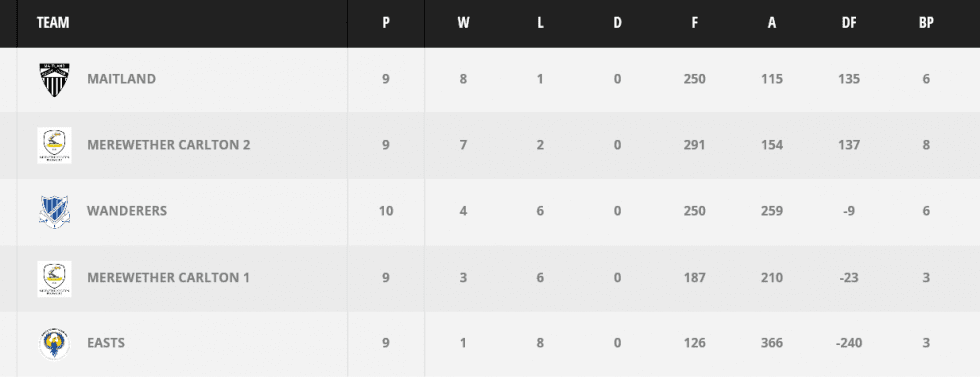Sort table by TEAM column header
The width and height of the screenshot is (980, 380).
(53, 23)
